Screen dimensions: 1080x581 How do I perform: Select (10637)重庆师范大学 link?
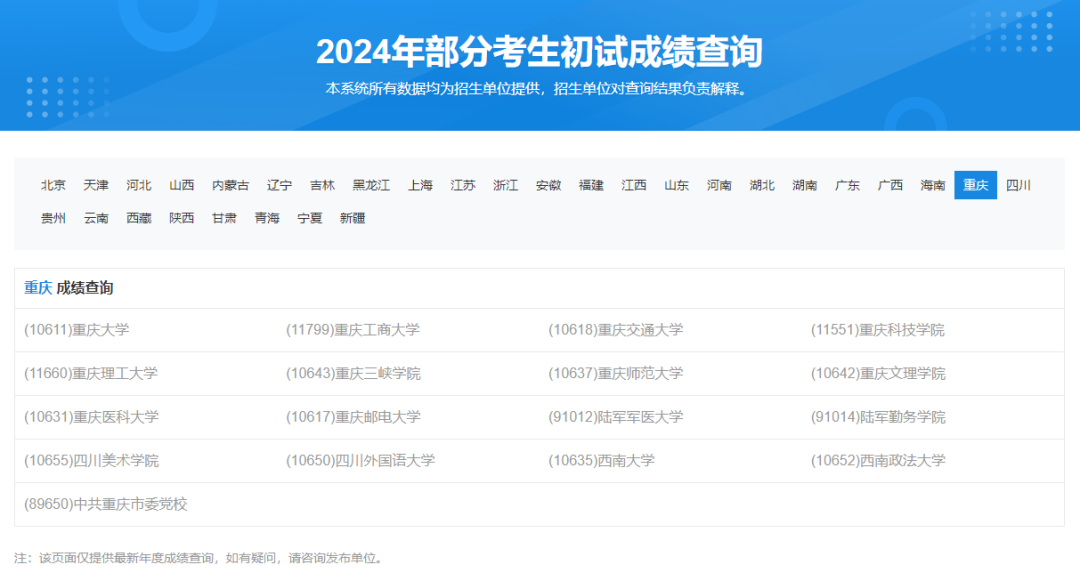coord(616,373)
